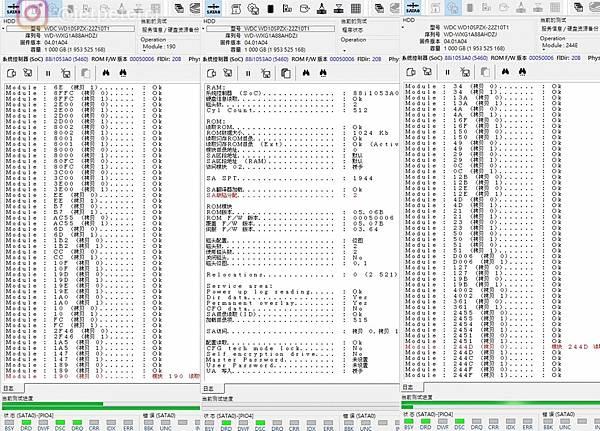Click the stacked windows icon in right window toolbar
Screen dimensions: 600x431
click(579, 7)
